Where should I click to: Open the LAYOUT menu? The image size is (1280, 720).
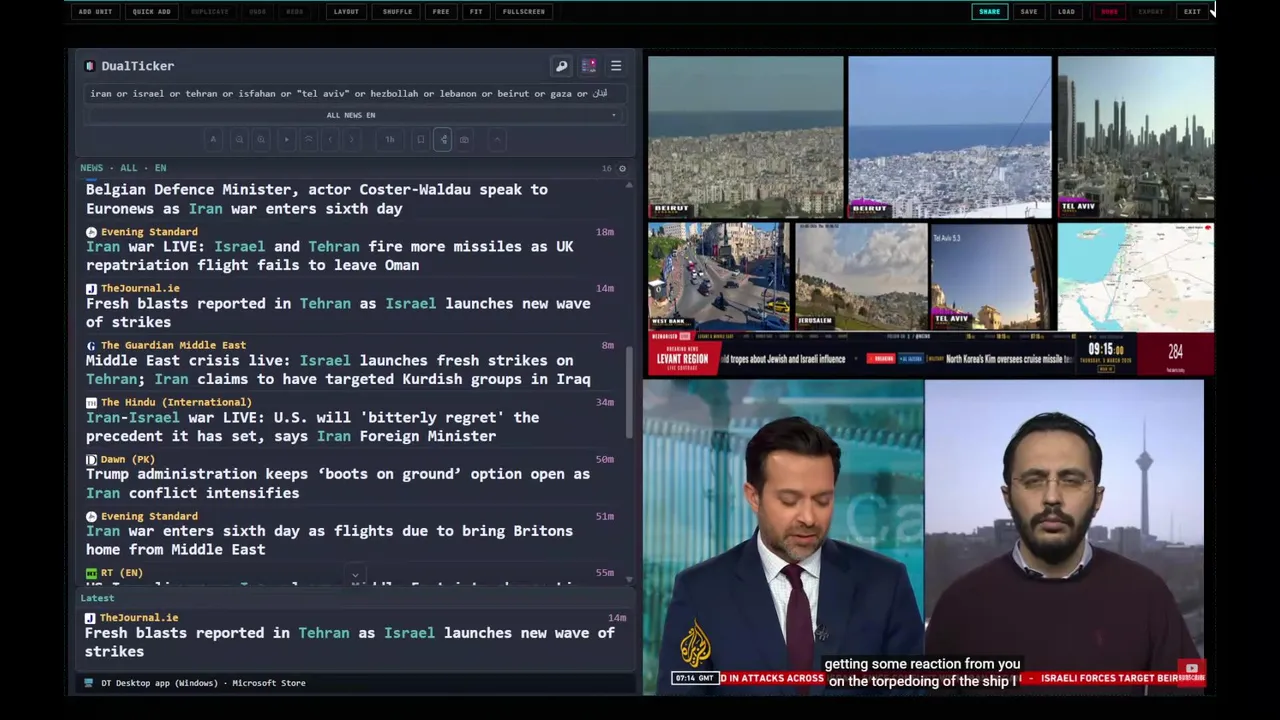346,12
